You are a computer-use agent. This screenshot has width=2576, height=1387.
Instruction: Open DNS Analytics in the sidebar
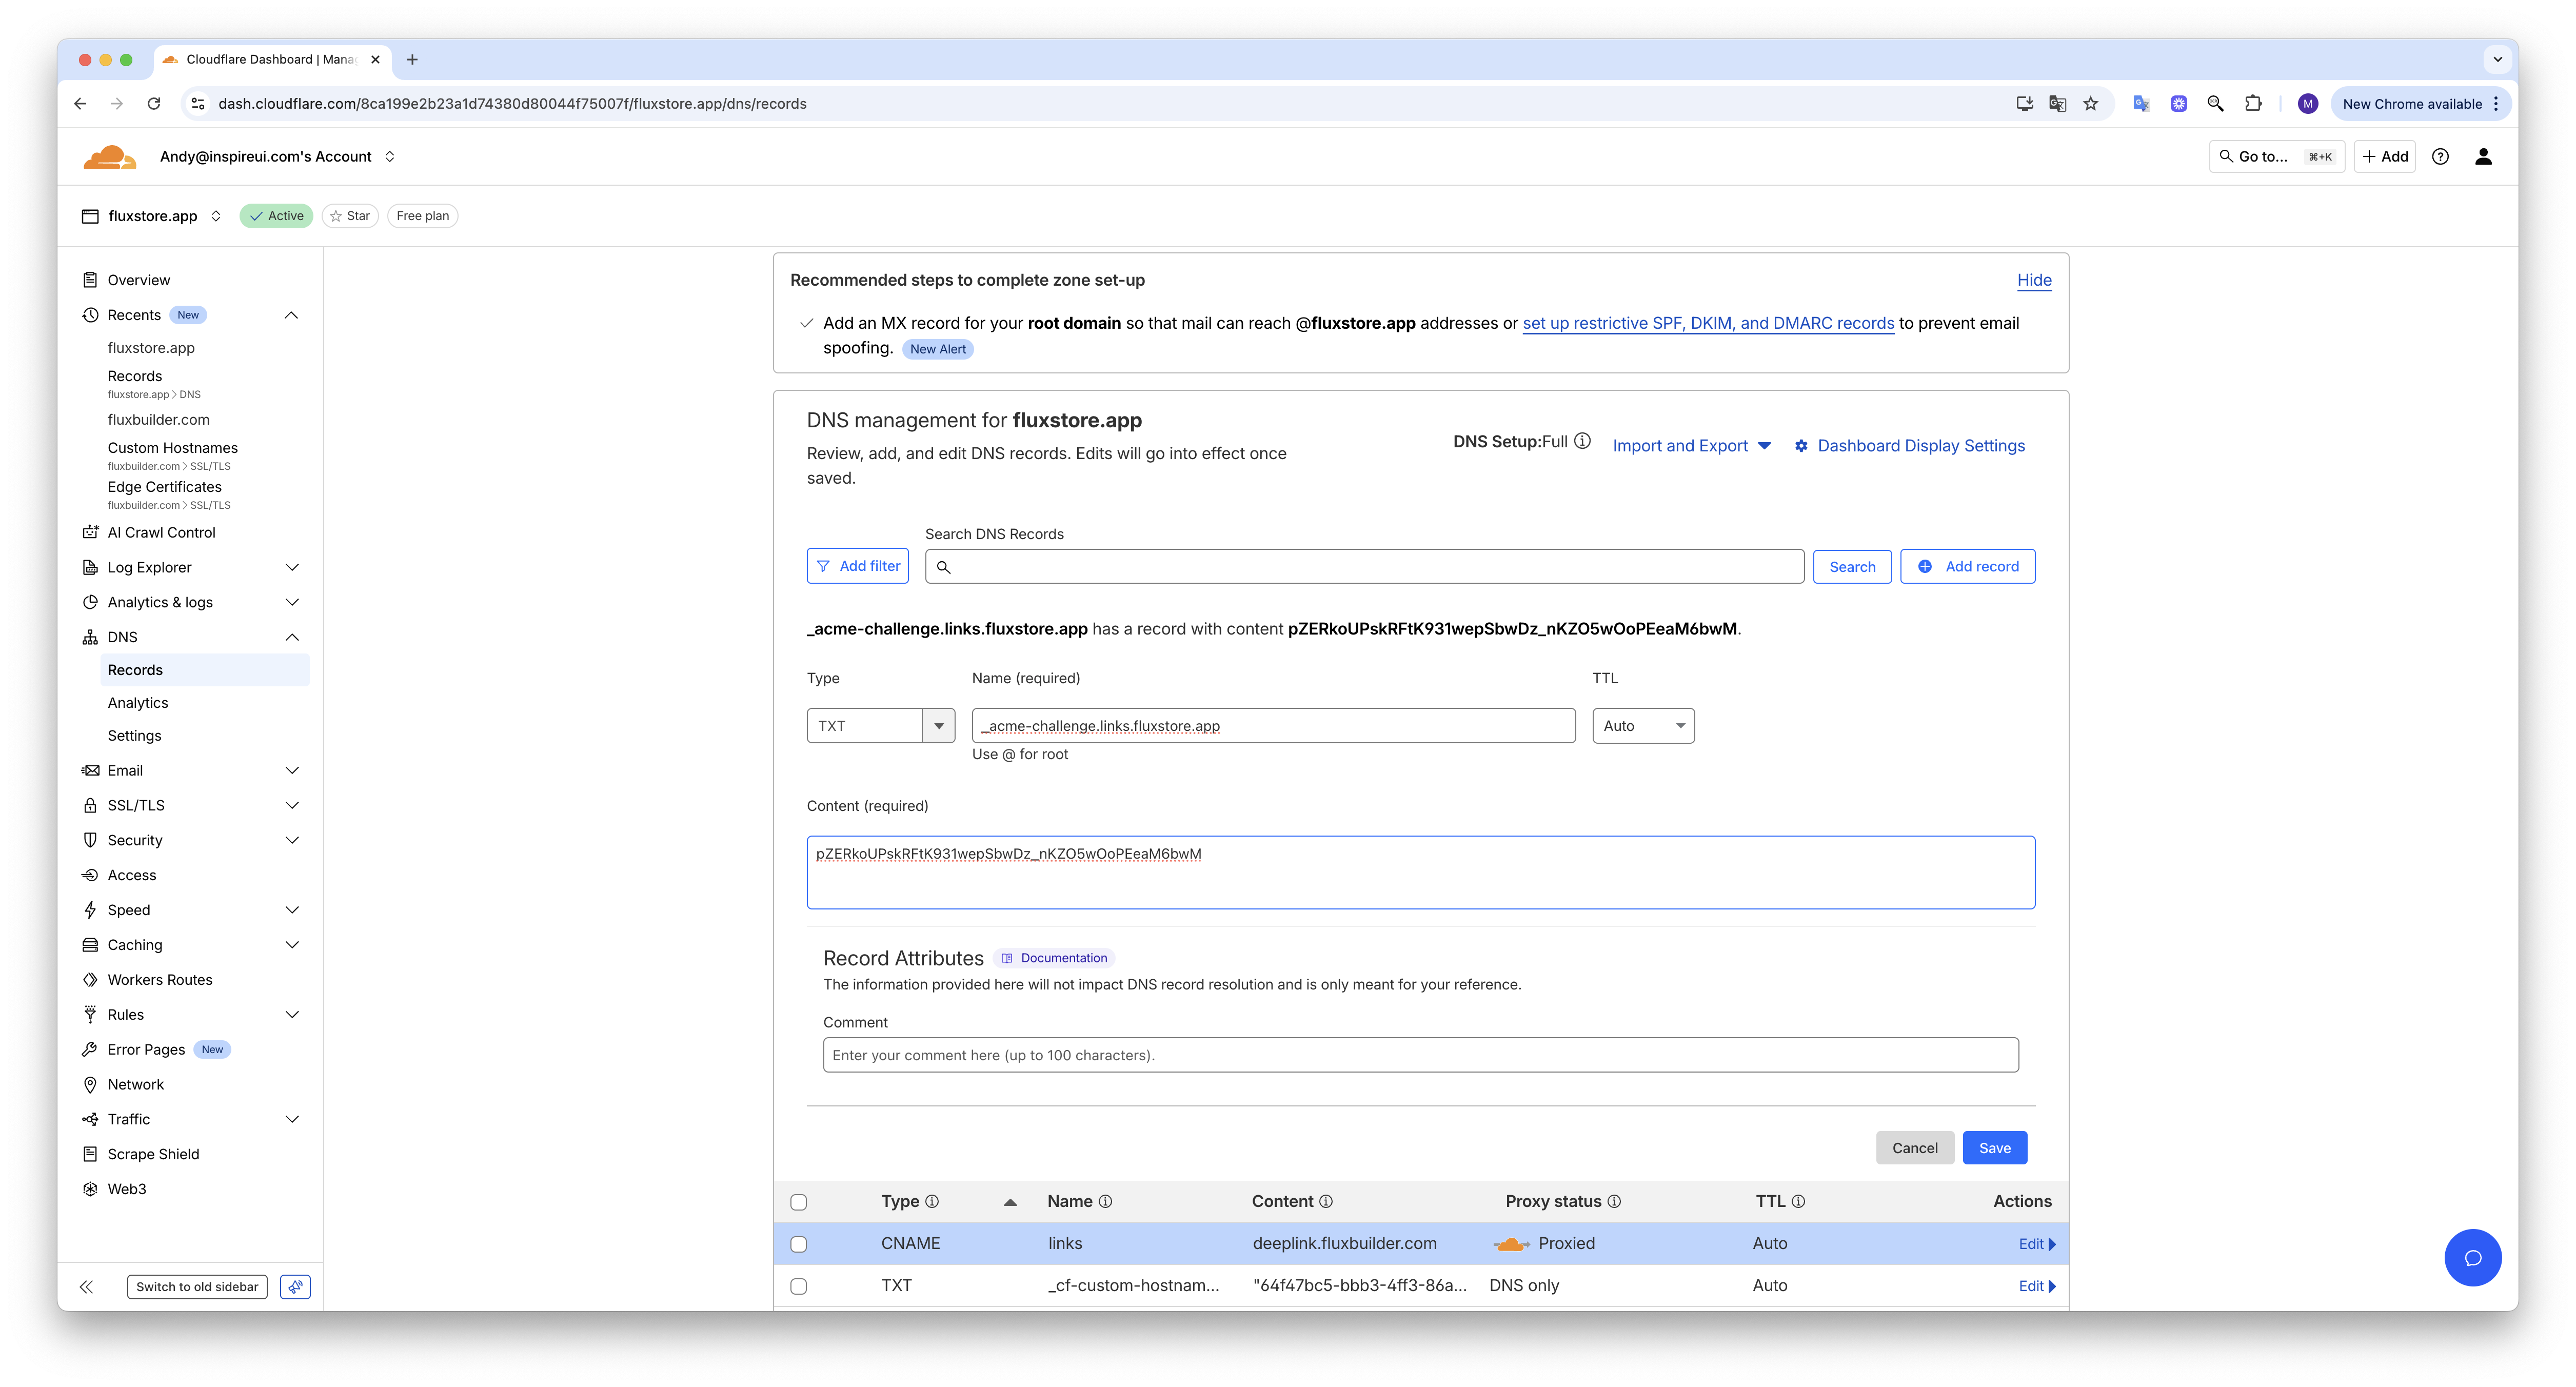click(x=138, y=703)
